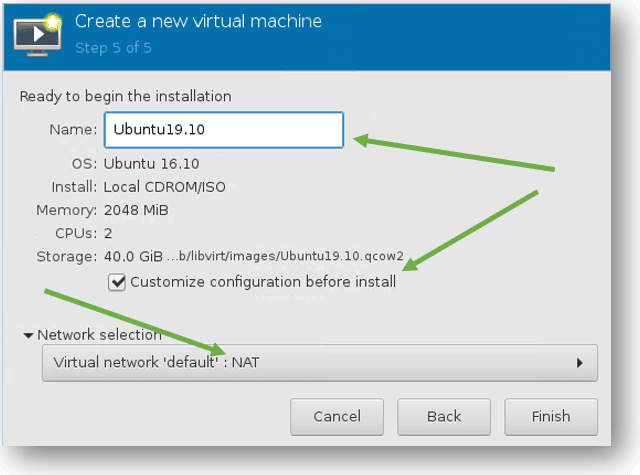Collapse the Network selection expander triangle

tap(28, 335)
